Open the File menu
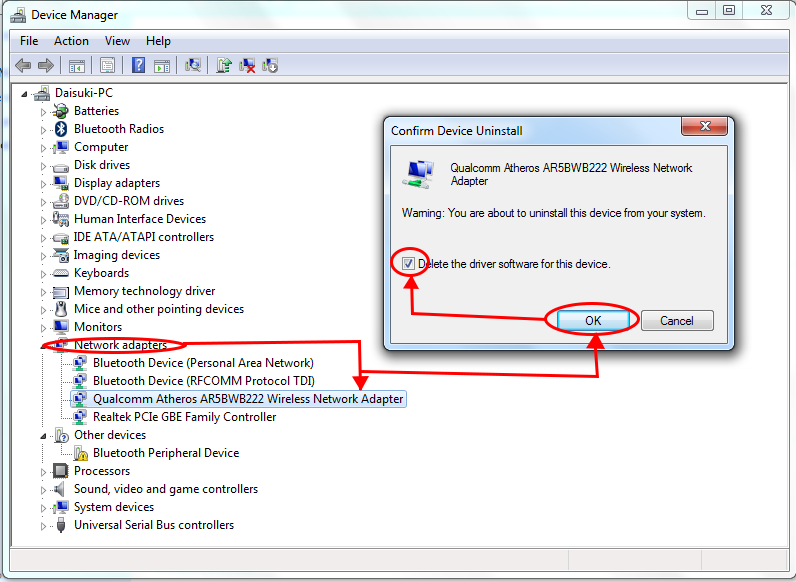This screenshot has height=582, width=796. click(29, 41)
